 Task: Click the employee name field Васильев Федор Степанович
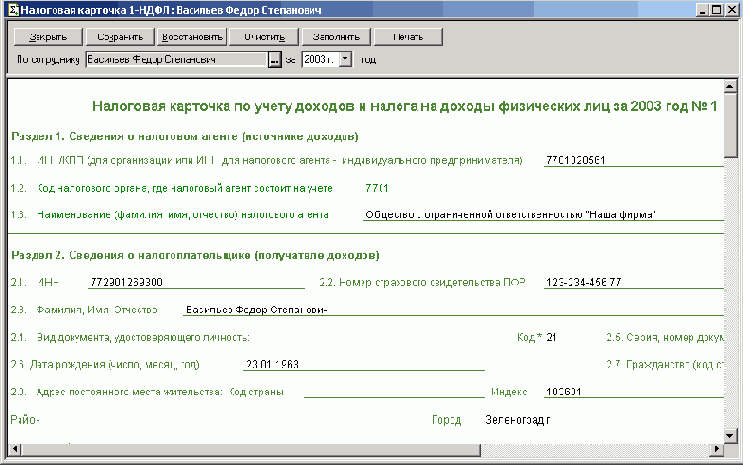175,60
